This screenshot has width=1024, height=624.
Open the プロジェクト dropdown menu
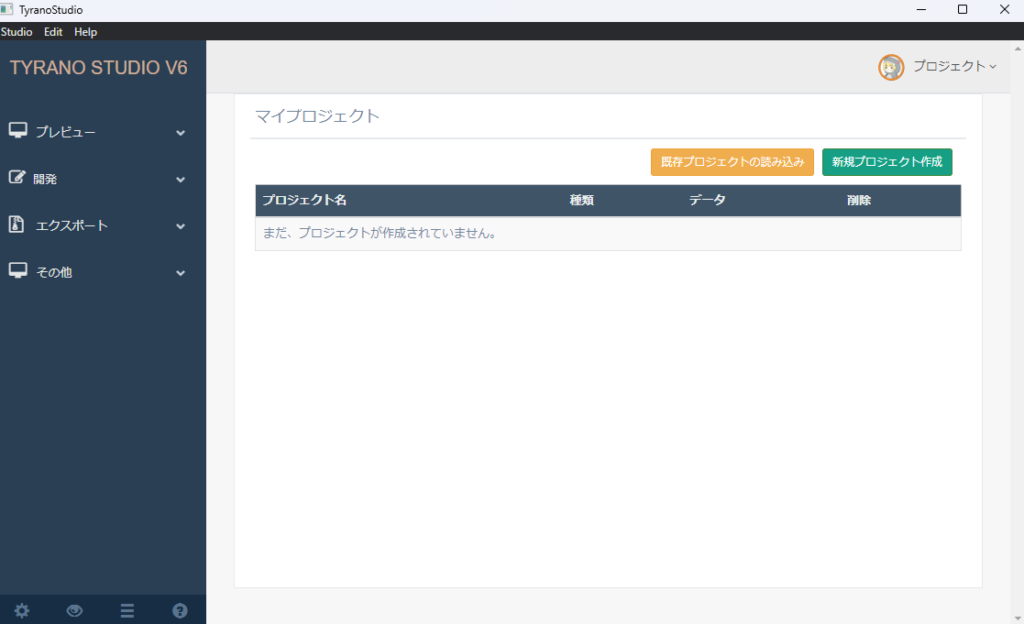pyautogui.click(x=954, y=67)
